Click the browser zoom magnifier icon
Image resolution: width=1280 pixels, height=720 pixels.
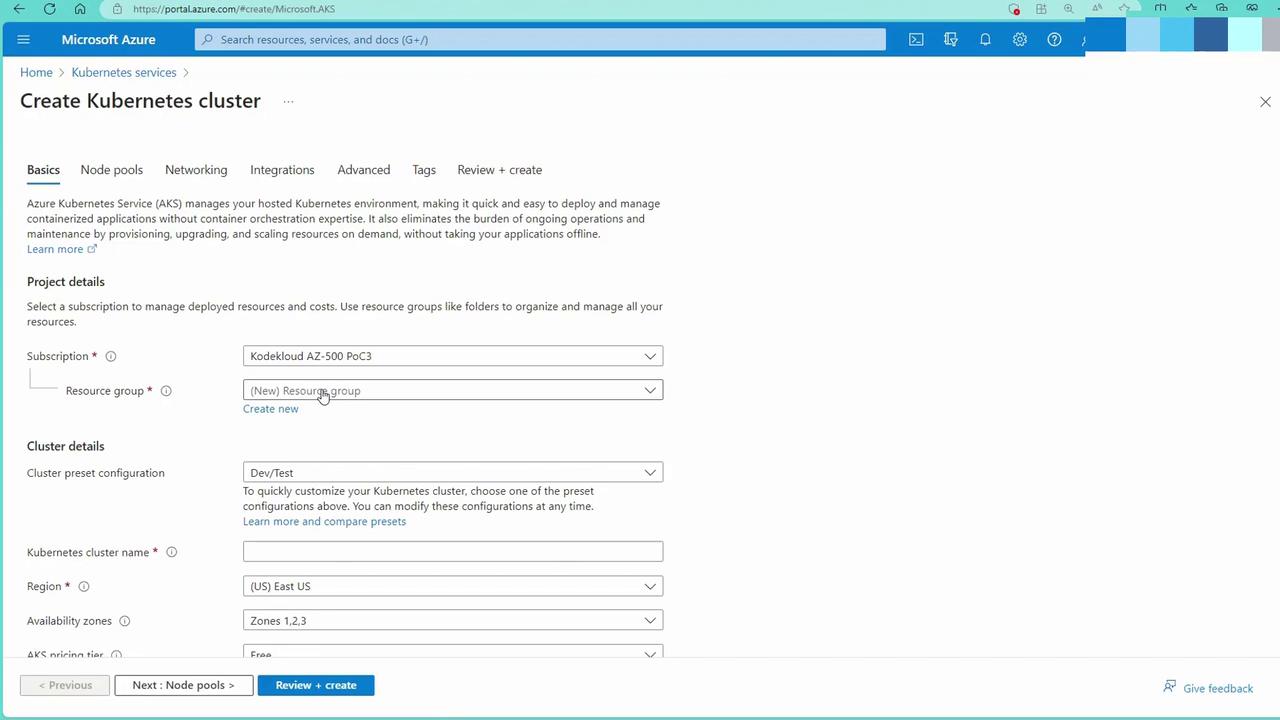(x=1069, y=9)
